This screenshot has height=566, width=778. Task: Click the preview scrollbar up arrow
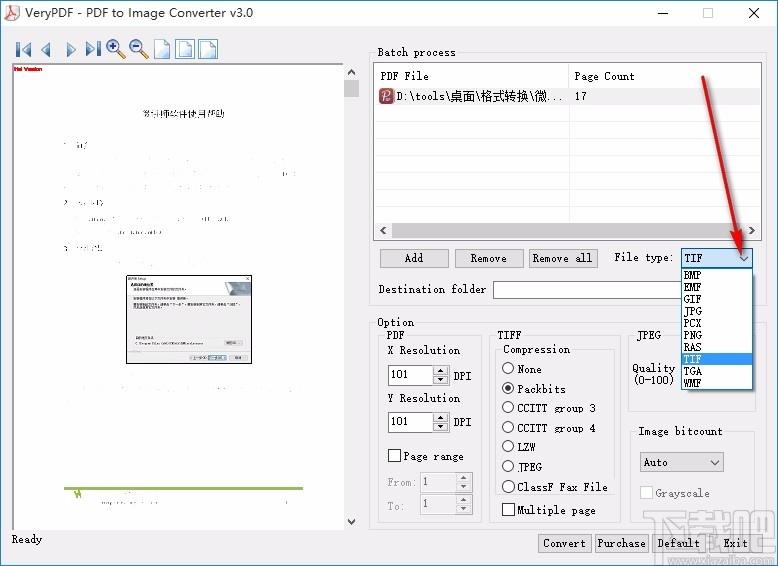point(351,72)
